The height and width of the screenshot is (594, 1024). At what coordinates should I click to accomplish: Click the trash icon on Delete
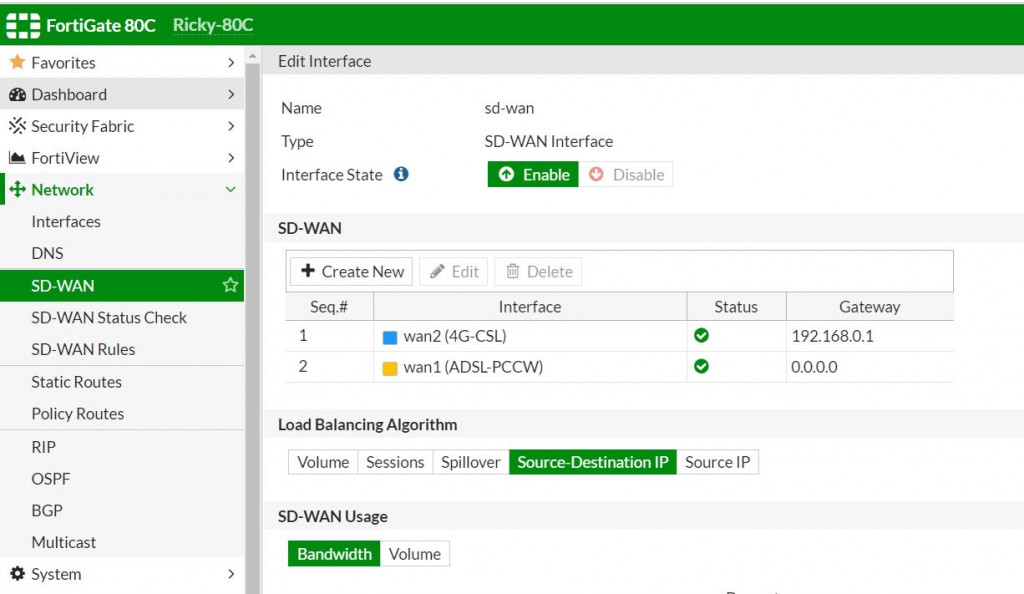coord(513,271)
